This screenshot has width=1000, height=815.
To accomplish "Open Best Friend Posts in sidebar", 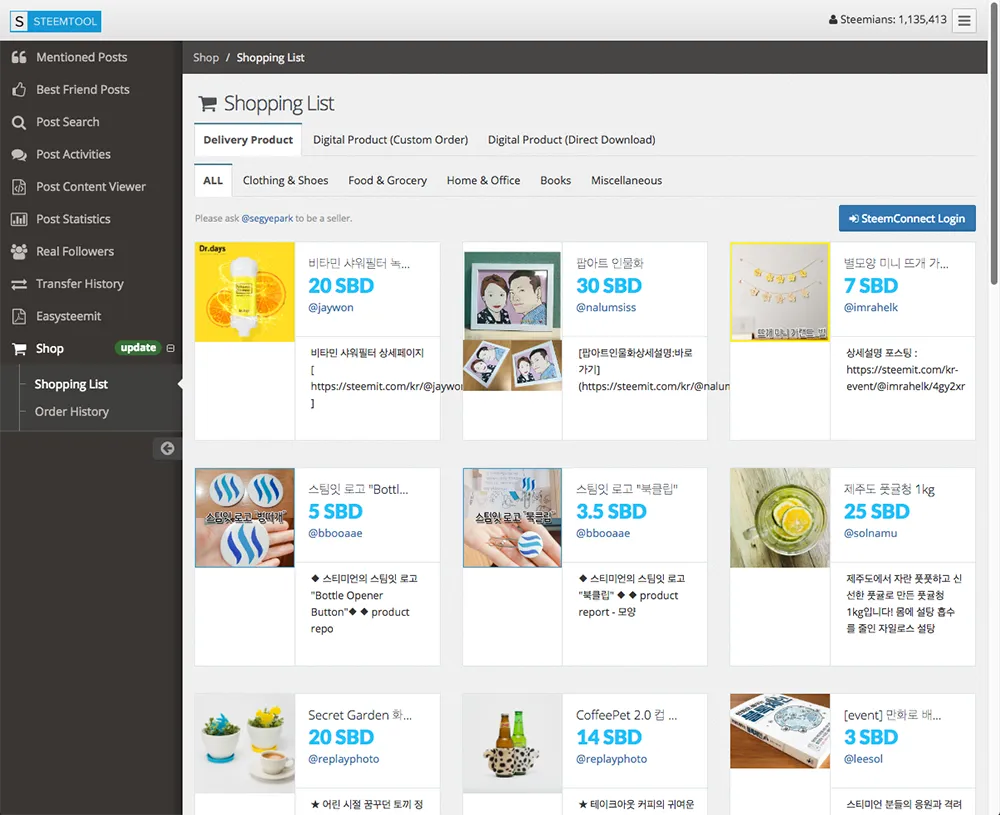I will coord(83,89).
